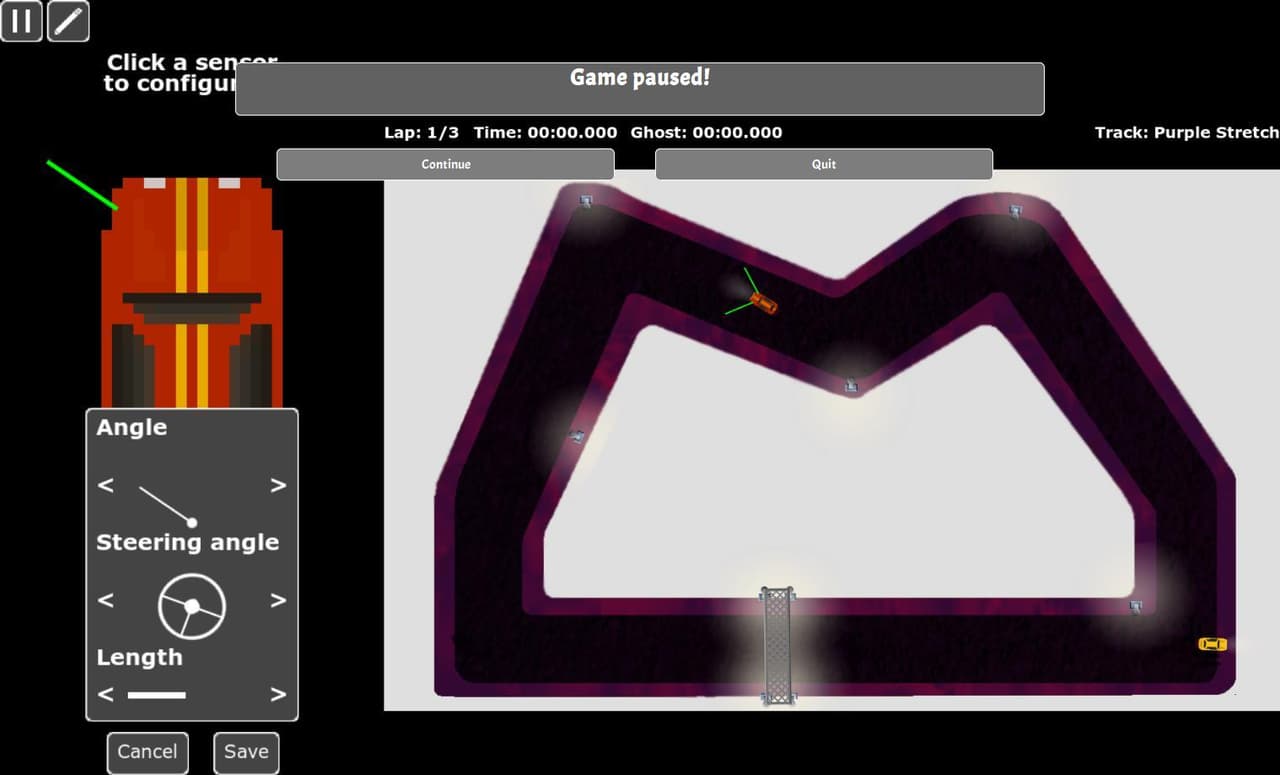Click the white length bar indicator
The image size is (1280, 775).
click(157, 694)
